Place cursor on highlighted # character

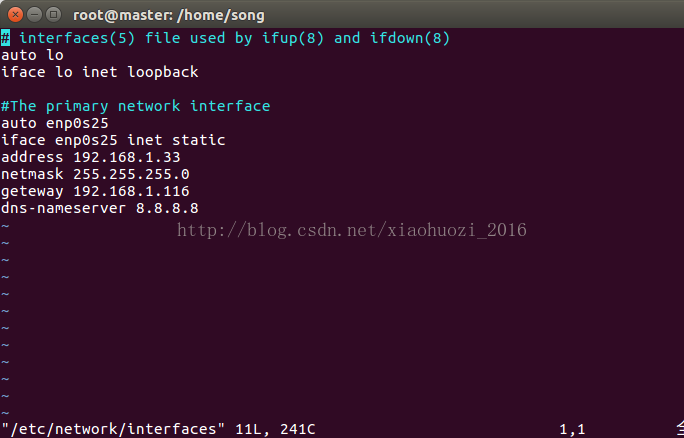tap(5, 38)
